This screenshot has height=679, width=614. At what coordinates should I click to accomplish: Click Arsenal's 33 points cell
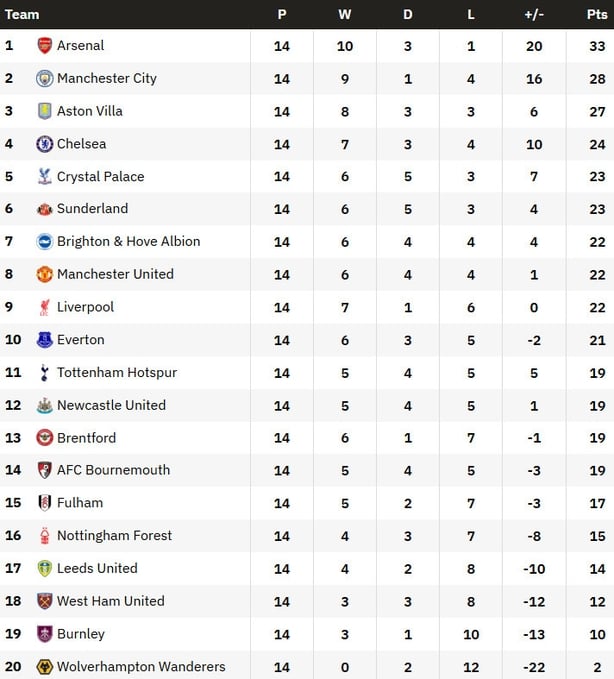click(x=597, y=46)
